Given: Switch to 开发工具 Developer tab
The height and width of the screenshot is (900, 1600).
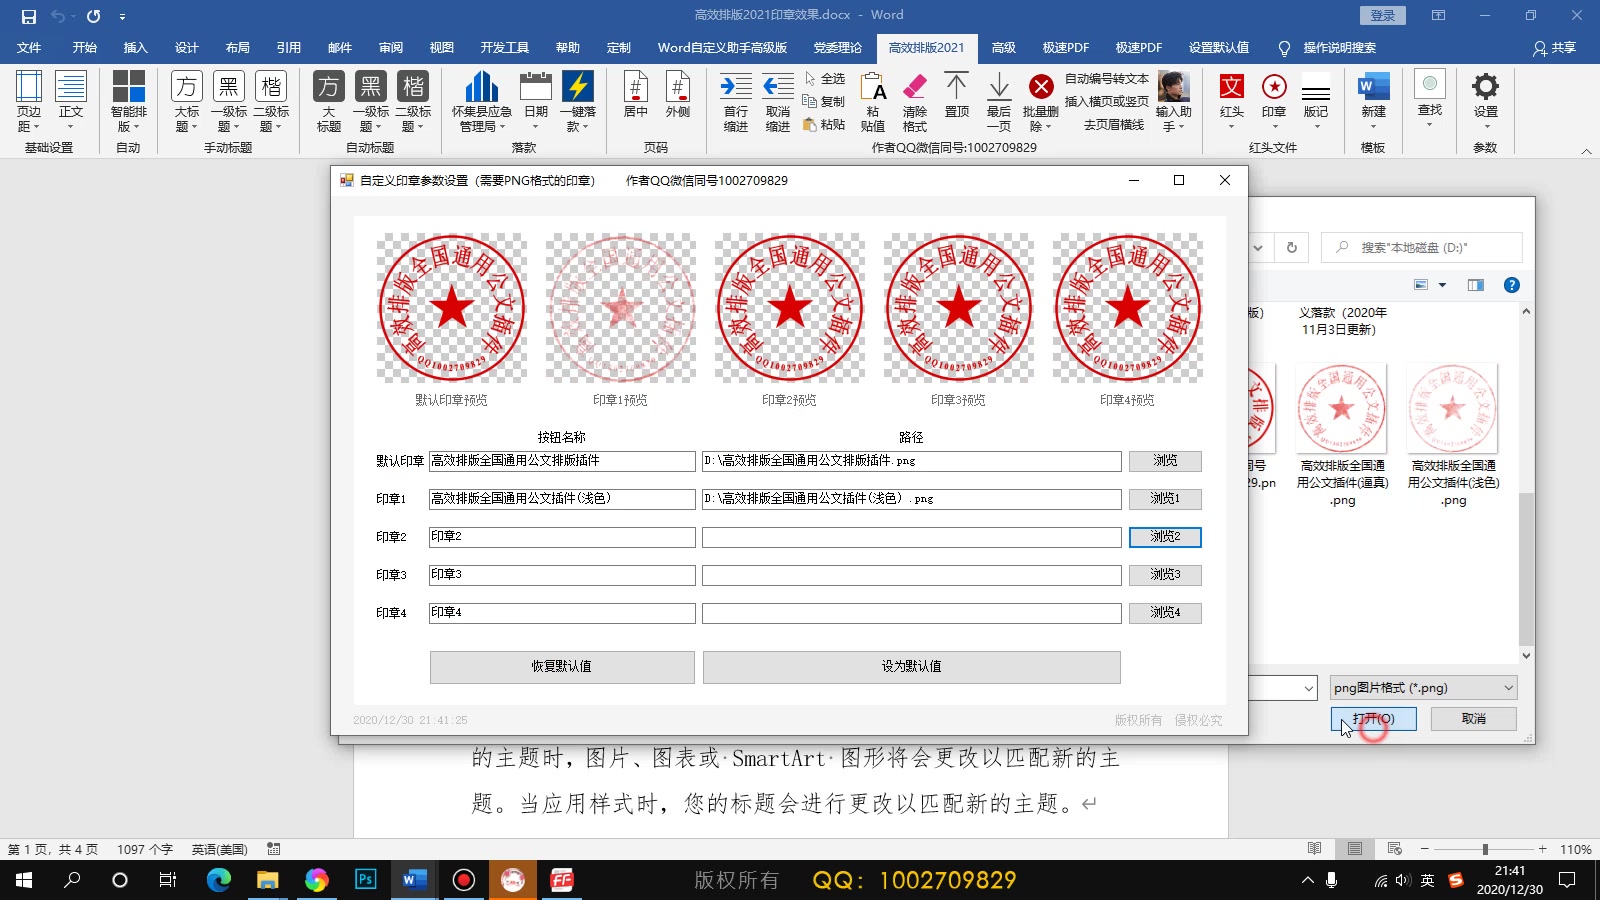Looking at the screenshot, I should click(x=505, y=47).
